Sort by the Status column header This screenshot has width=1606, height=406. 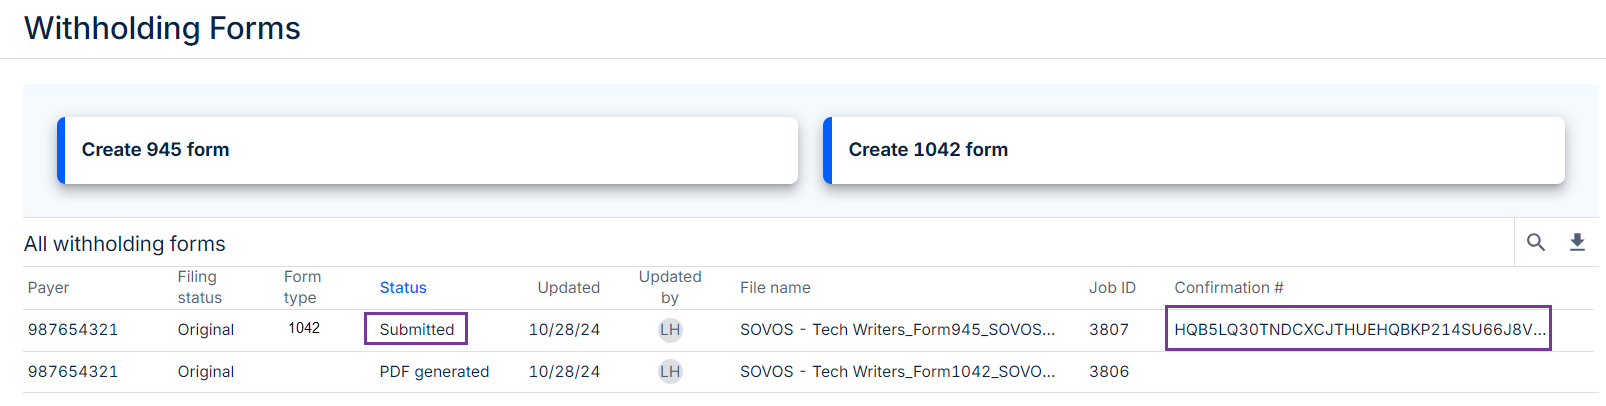tap(403, 288)
